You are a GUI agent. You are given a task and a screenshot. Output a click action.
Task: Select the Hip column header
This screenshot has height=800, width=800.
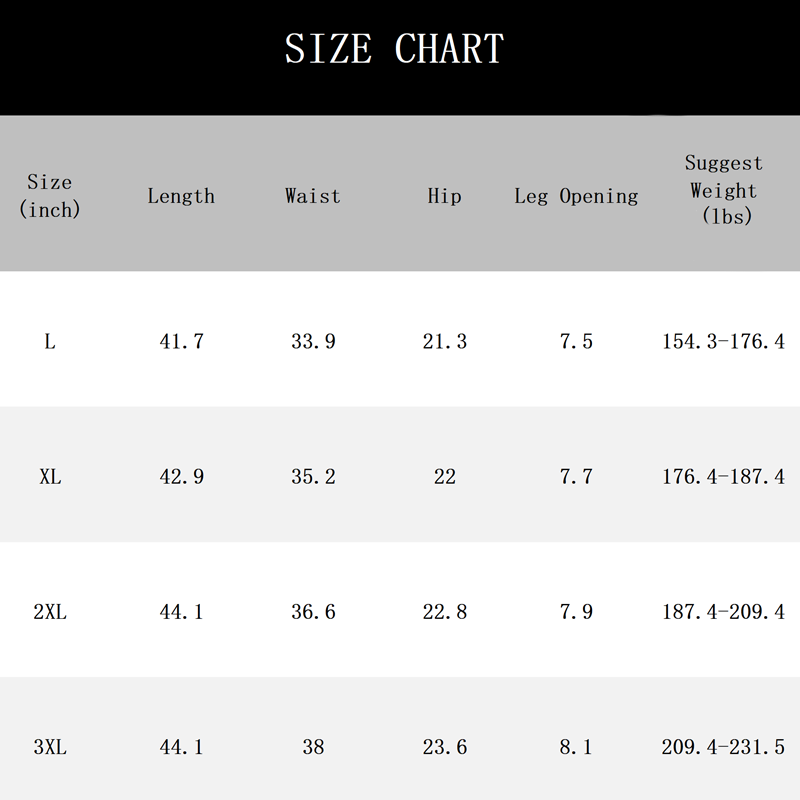(444, 196)
